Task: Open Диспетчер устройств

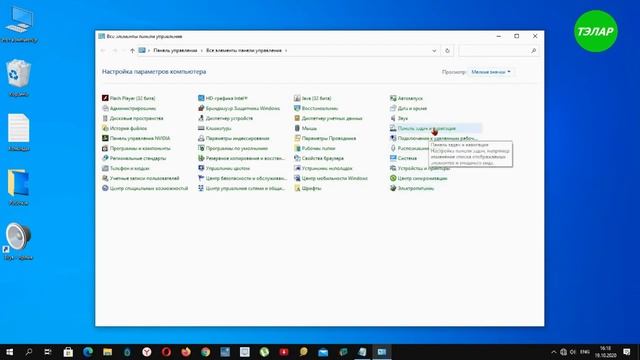Action: tap(225, 118)
